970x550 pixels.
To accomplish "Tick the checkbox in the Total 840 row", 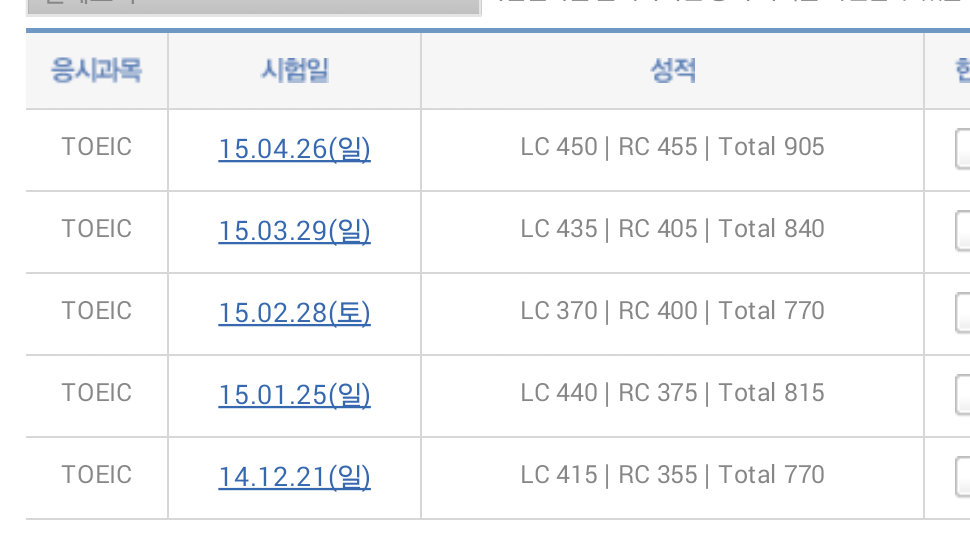I will pos(963,231).
